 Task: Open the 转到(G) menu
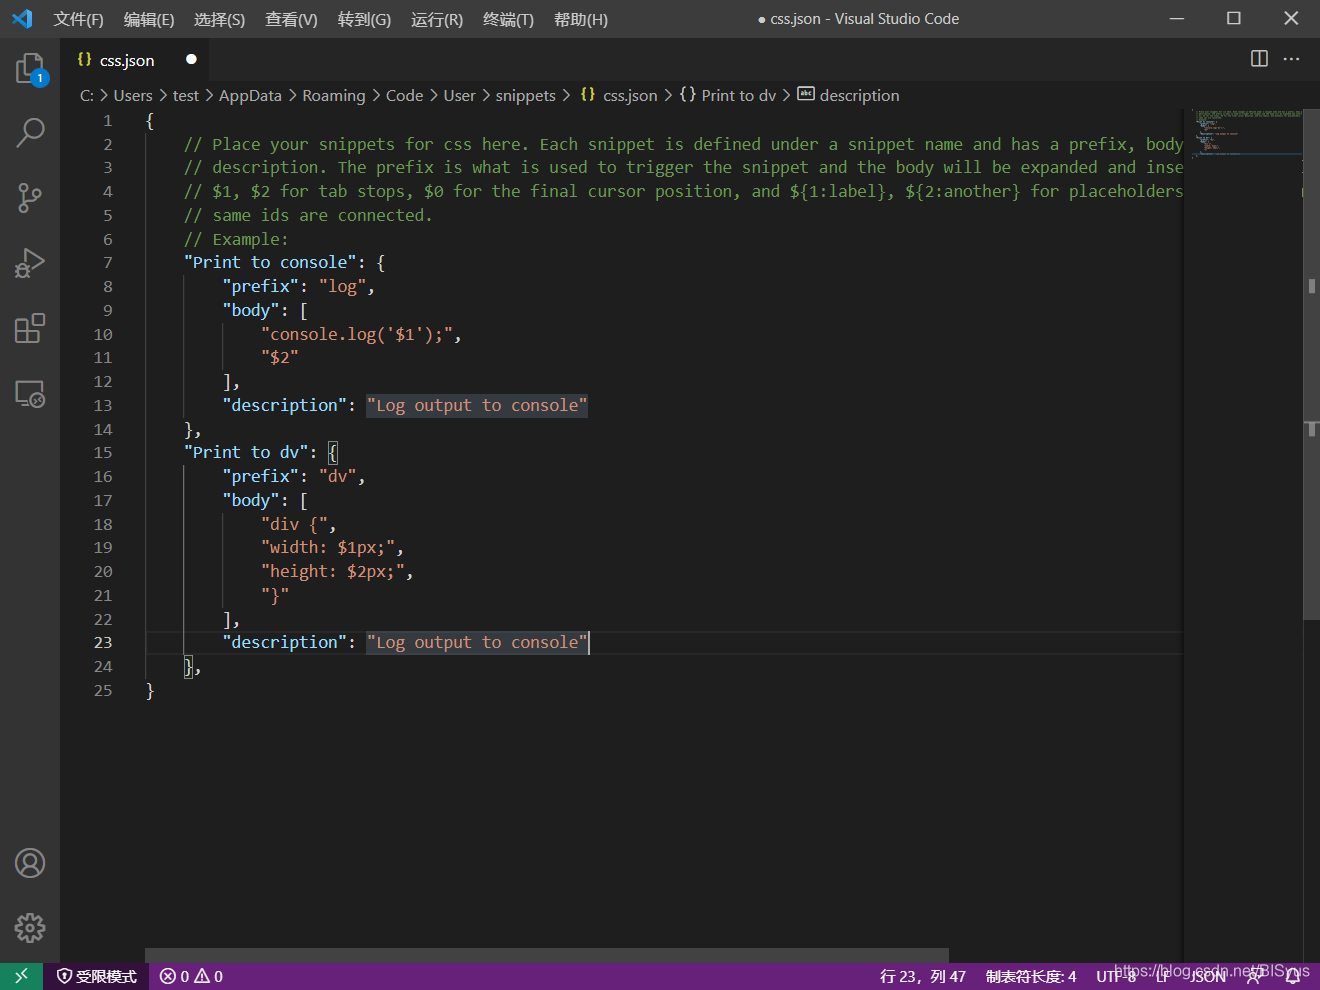coord(364,19)
